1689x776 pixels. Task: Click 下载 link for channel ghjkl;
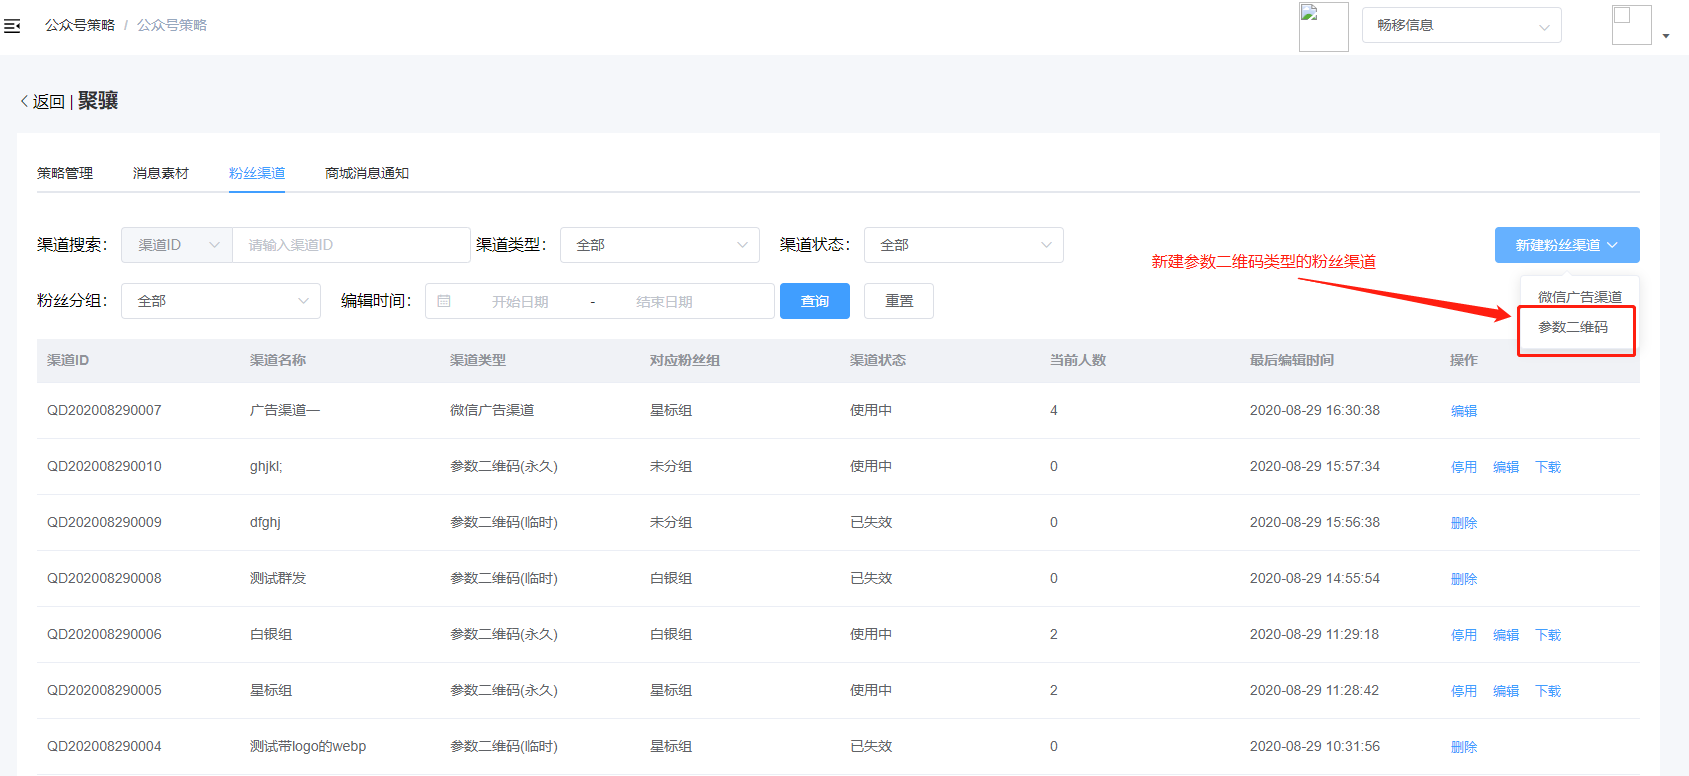pyautogui.click(x=1548, y=467)
